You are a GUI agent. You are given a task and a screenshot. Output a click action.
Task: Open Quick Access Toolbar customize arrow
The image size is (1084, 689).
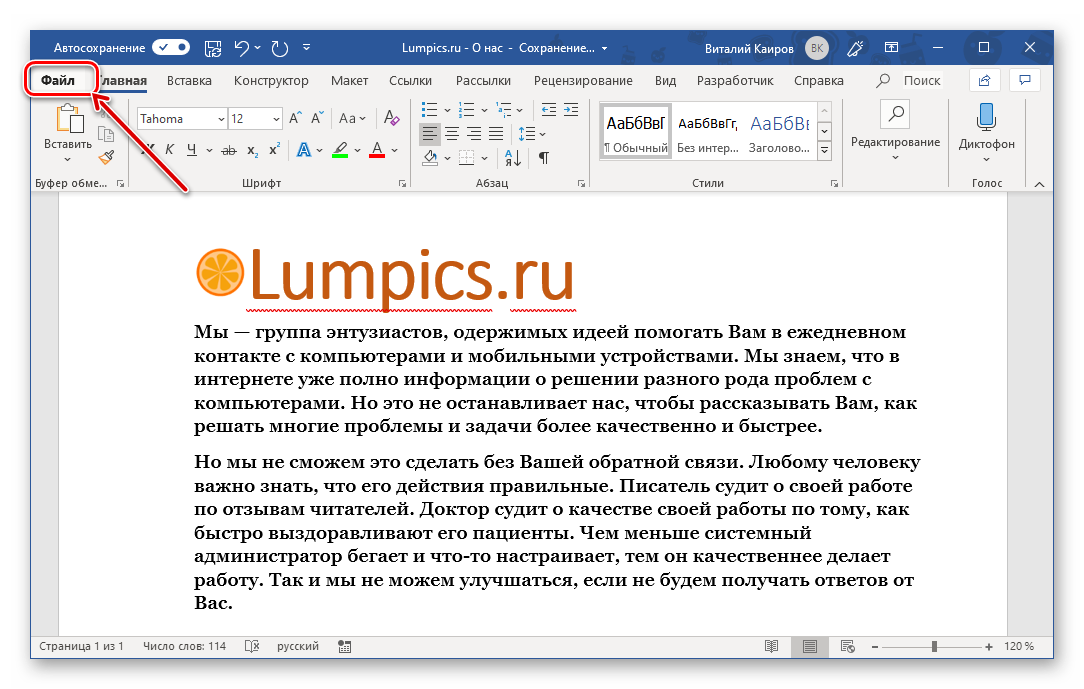coord(306,48)
